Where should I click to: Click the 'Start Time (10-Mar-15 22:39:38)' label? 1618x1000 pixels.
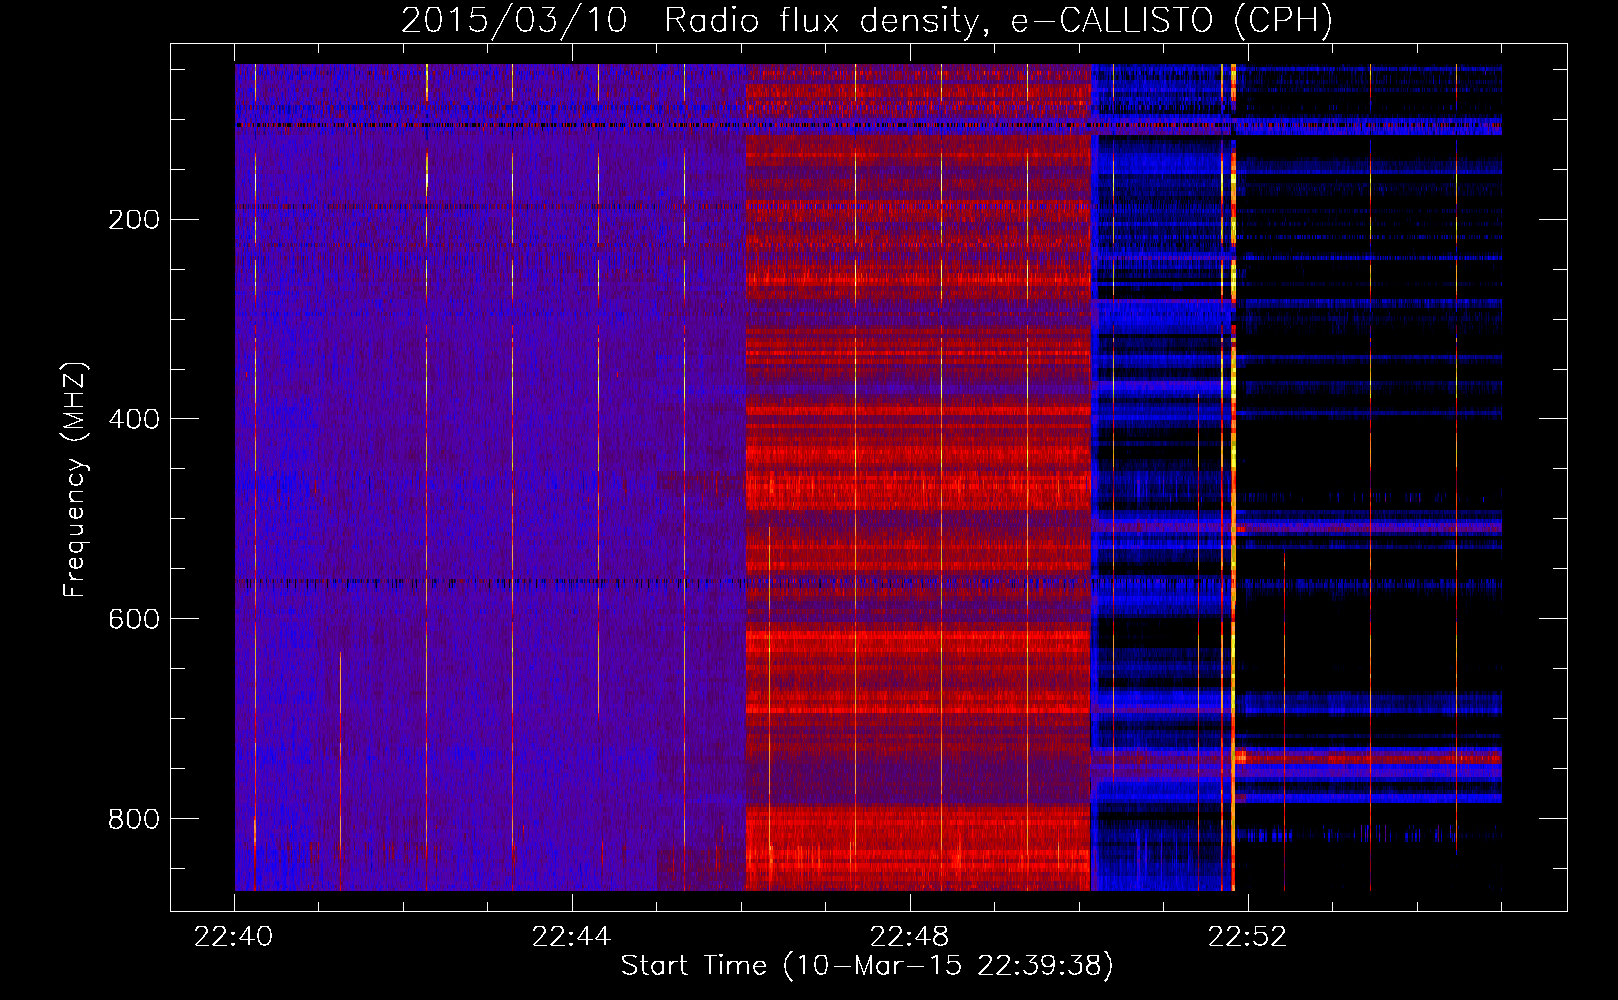[867, 966]
